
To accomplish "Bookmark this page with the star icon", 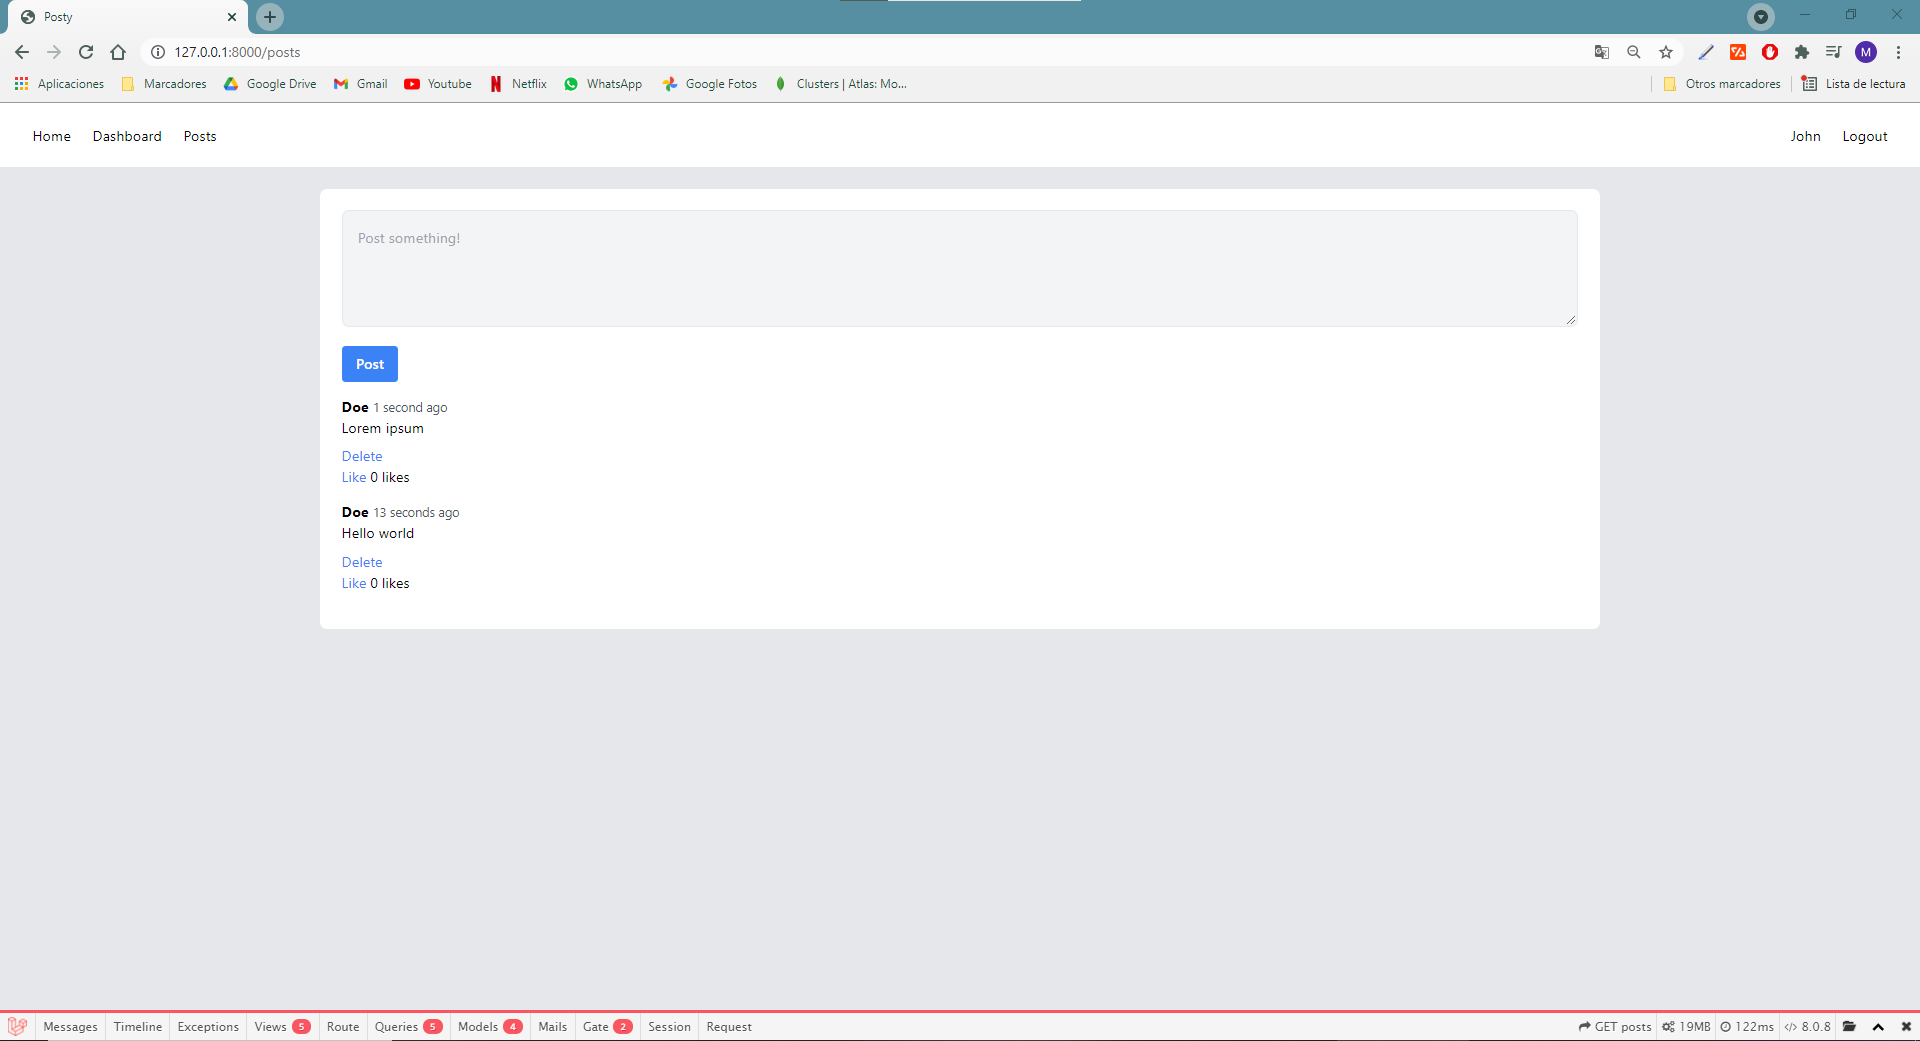I will tap(1666, 52).
